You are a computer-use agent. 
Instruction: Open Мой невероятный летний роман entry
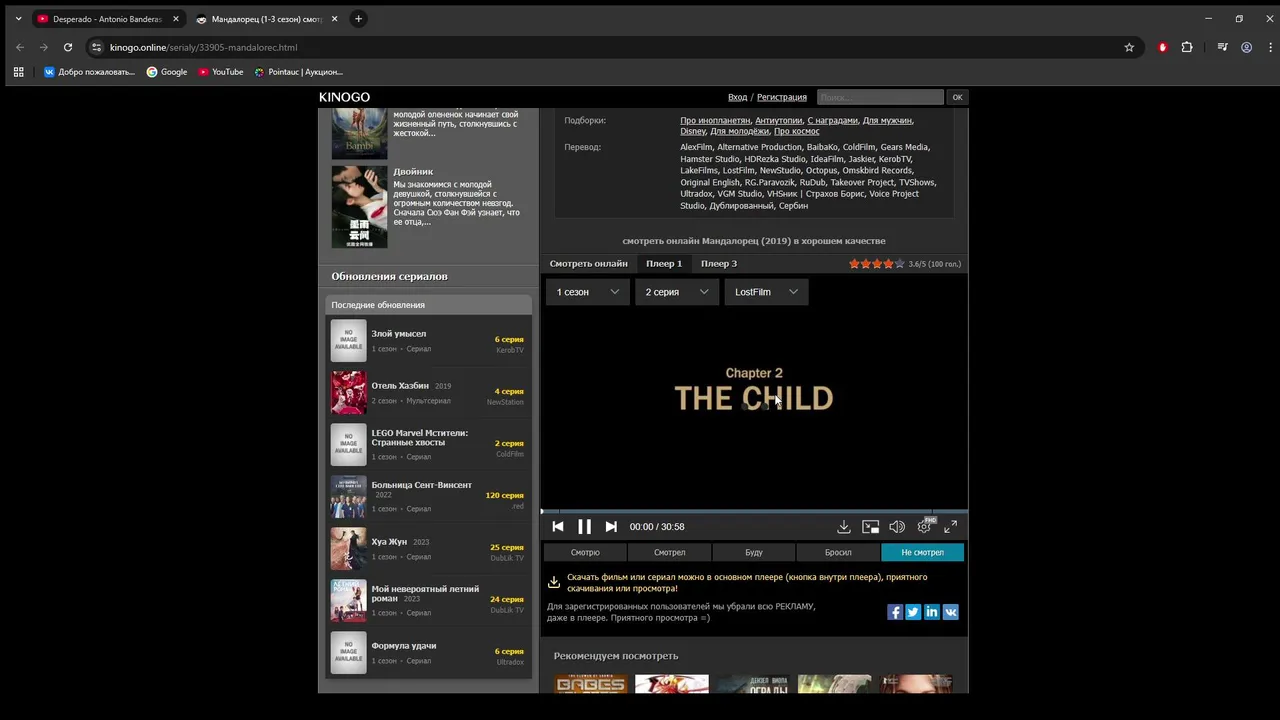coord(429,601)
